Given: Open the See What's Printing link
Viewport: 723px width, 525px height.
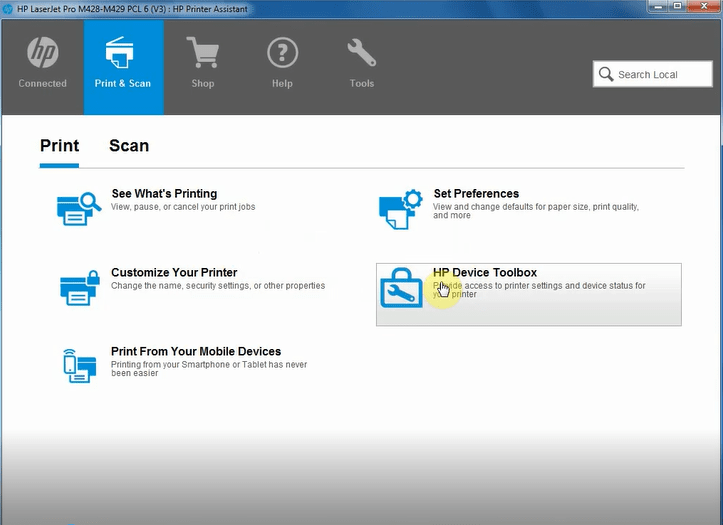Looking at the screenshot, I should click(164, 194).
